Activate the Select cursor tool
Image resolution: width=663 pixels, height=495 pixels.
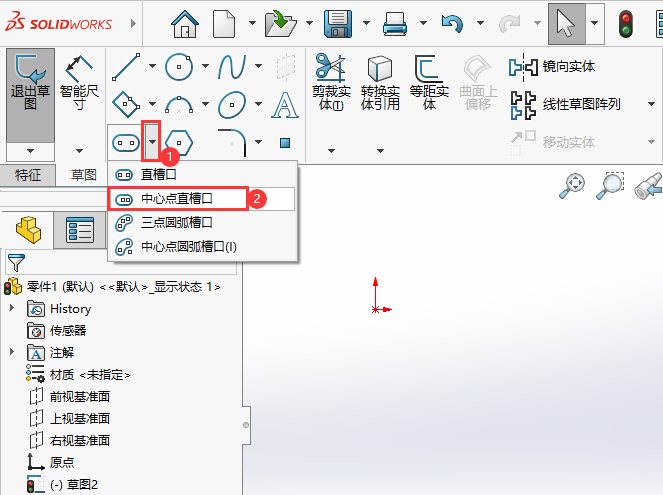pos(567,24)
